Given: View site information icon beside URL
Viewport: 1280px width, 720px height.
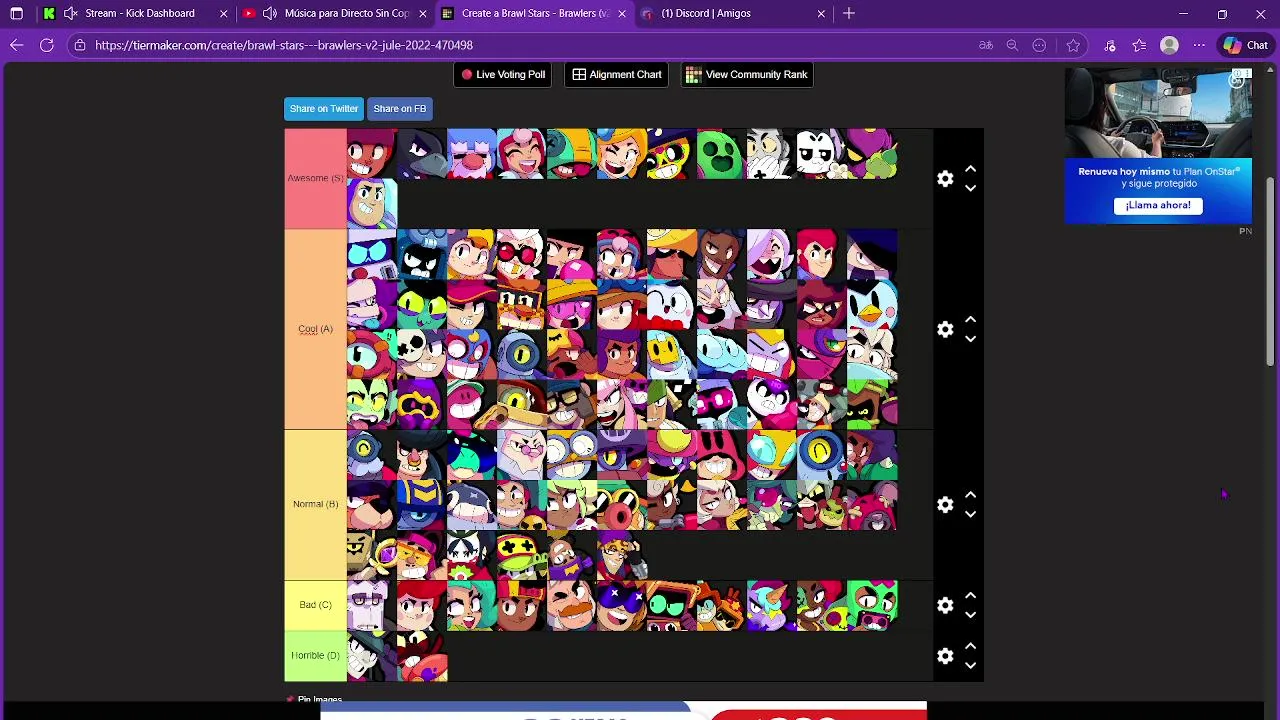Looking at the screenshot, I should (x=80, y=45).
